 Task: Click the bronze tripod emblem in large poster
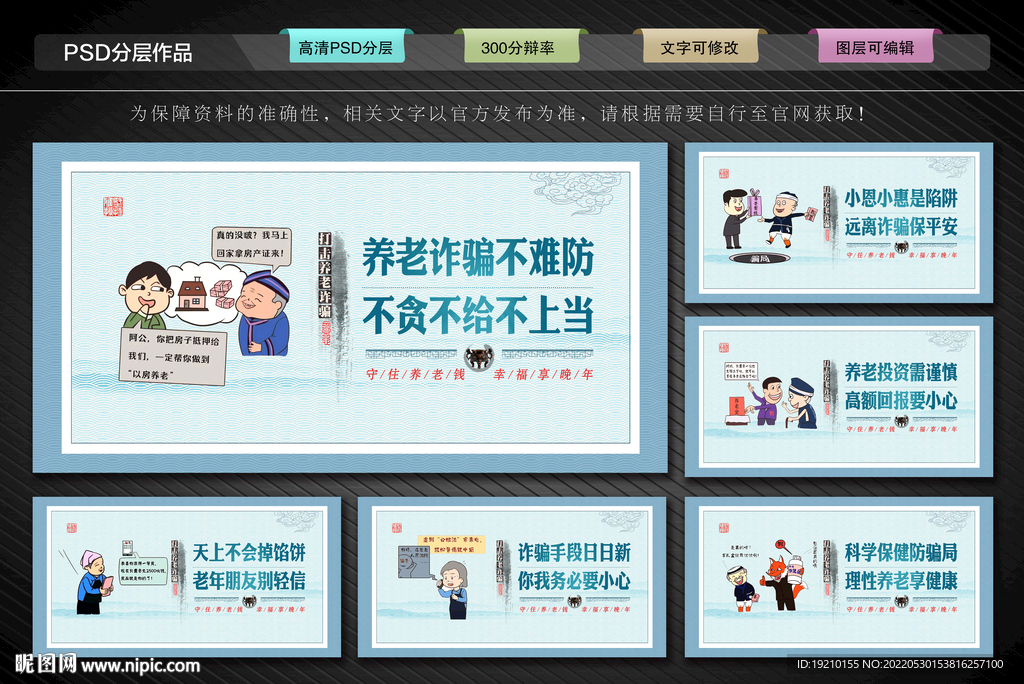[479, 357]
